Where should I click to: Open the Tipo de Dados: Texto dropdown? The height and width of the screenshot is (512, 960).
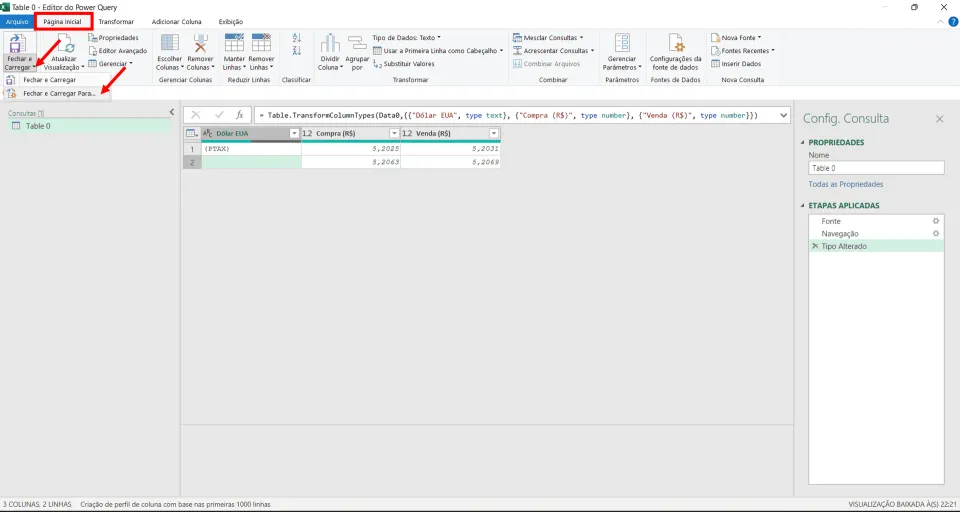pyautogui.click(x=407, y=38)
